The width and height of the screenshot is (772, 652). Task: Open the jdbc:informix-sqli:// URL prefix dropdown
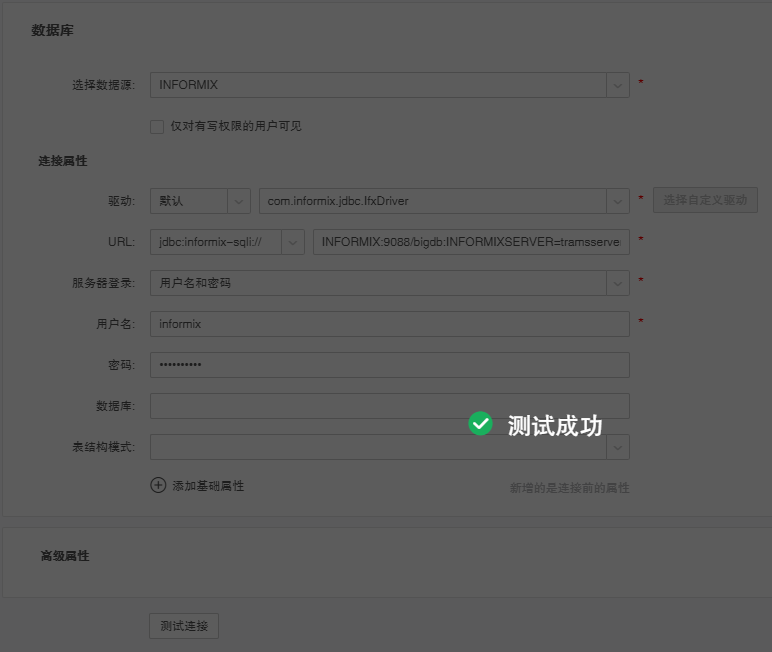click(x=293, y=242)
